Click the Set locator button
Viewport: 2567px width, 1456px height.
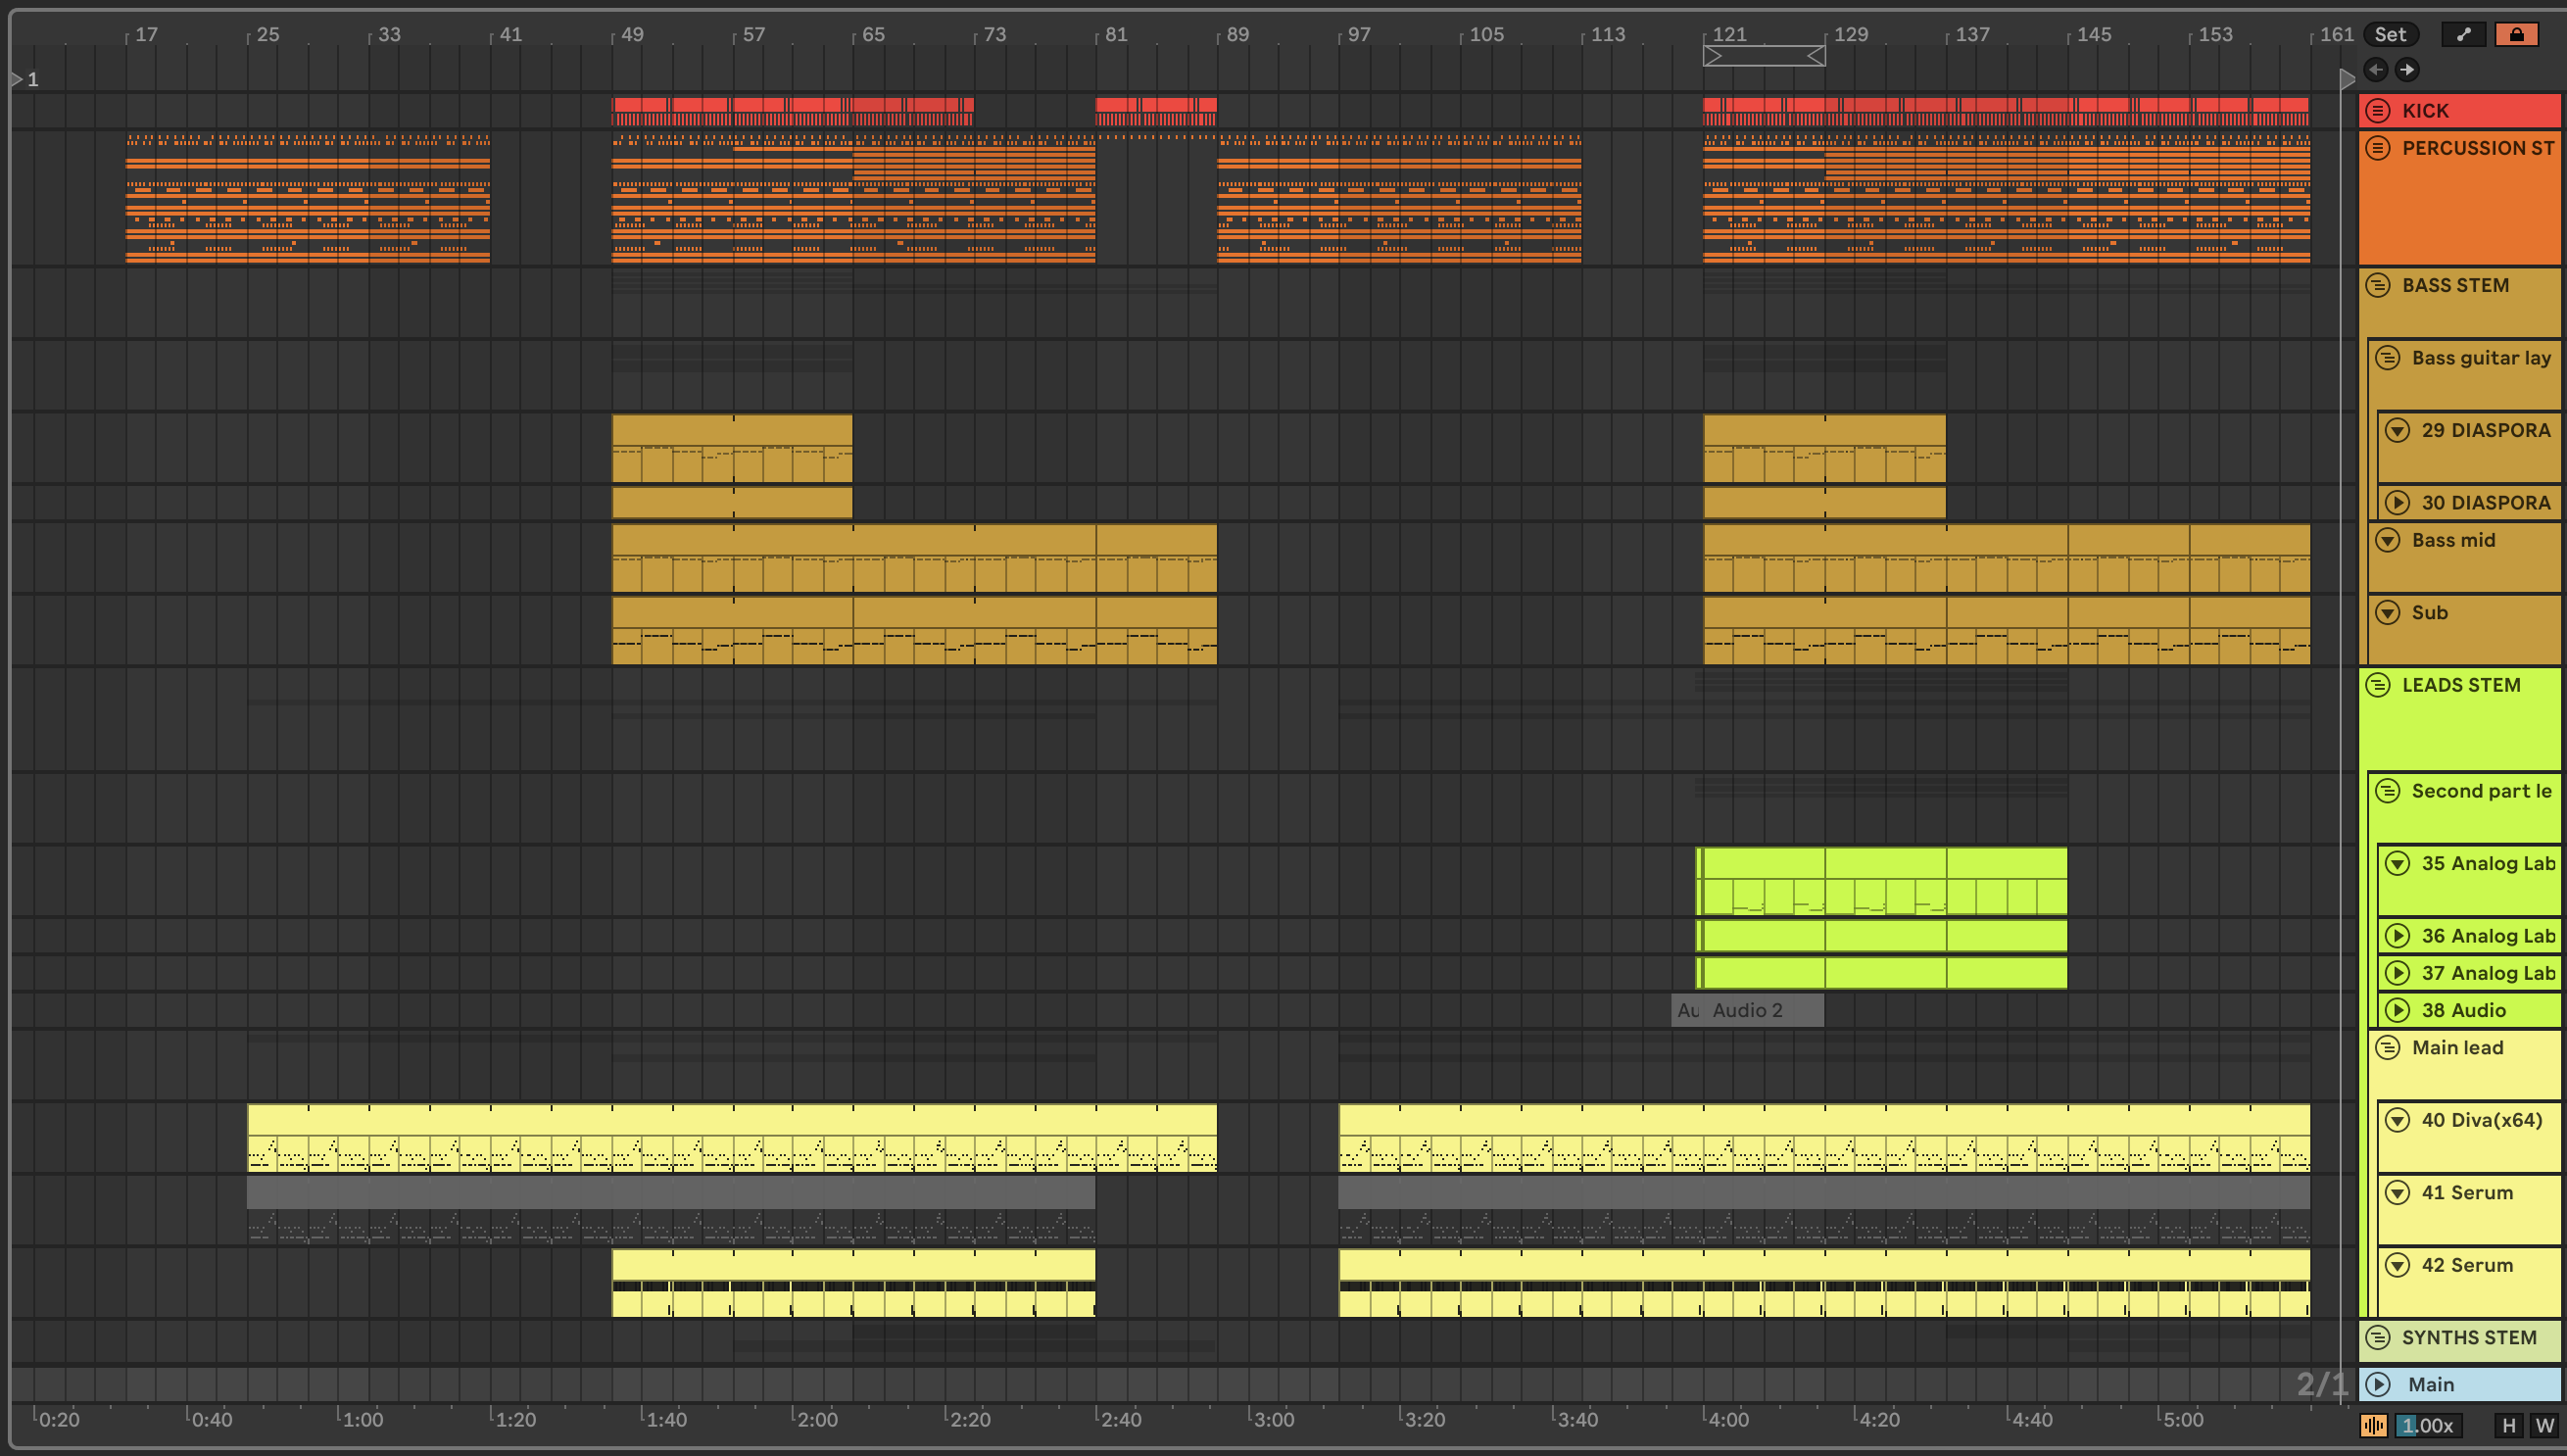[x=2390, y=34]
